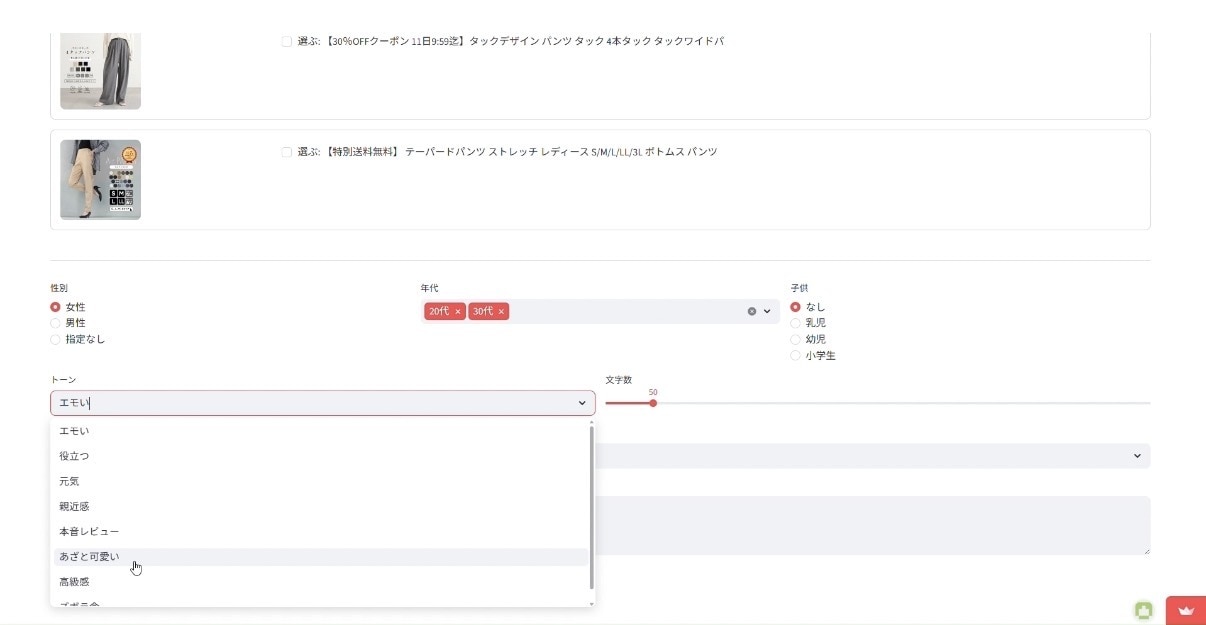Open the beige tapered pants thumbnail
1206x625 pixels.
(x=100, y=180)
